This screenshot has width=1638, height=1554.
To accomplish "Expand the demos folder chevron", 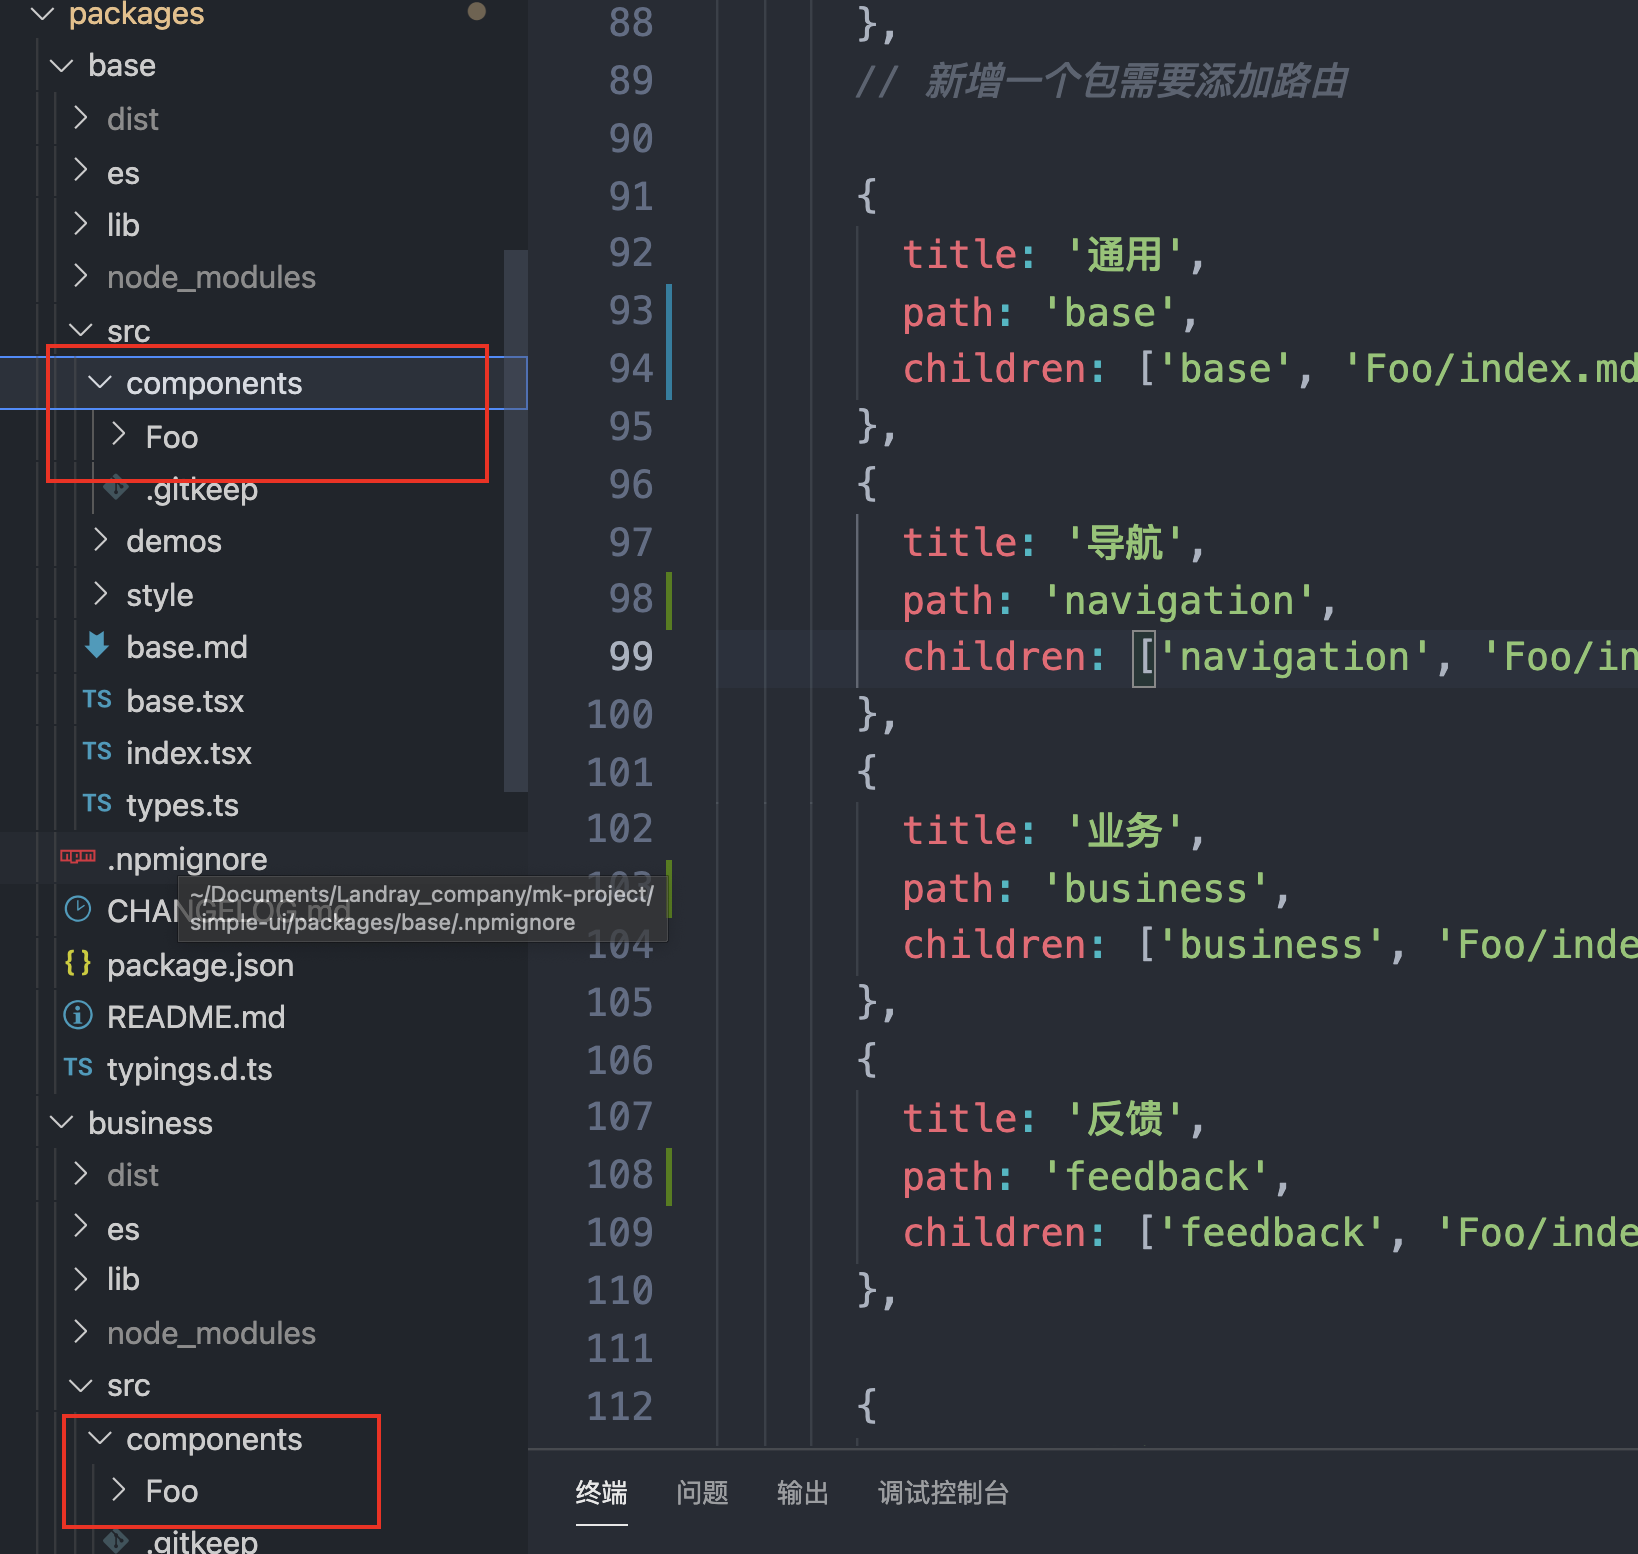I will [100, 541].
